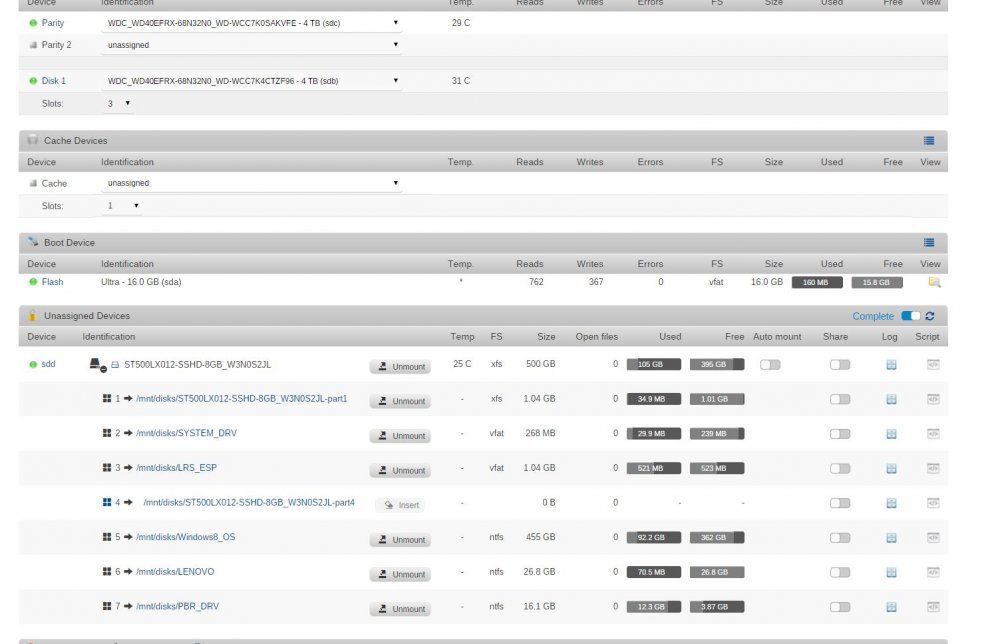
Task: Edit script icon for SYSTEM_DRV partition
Action: click(933, 434)
